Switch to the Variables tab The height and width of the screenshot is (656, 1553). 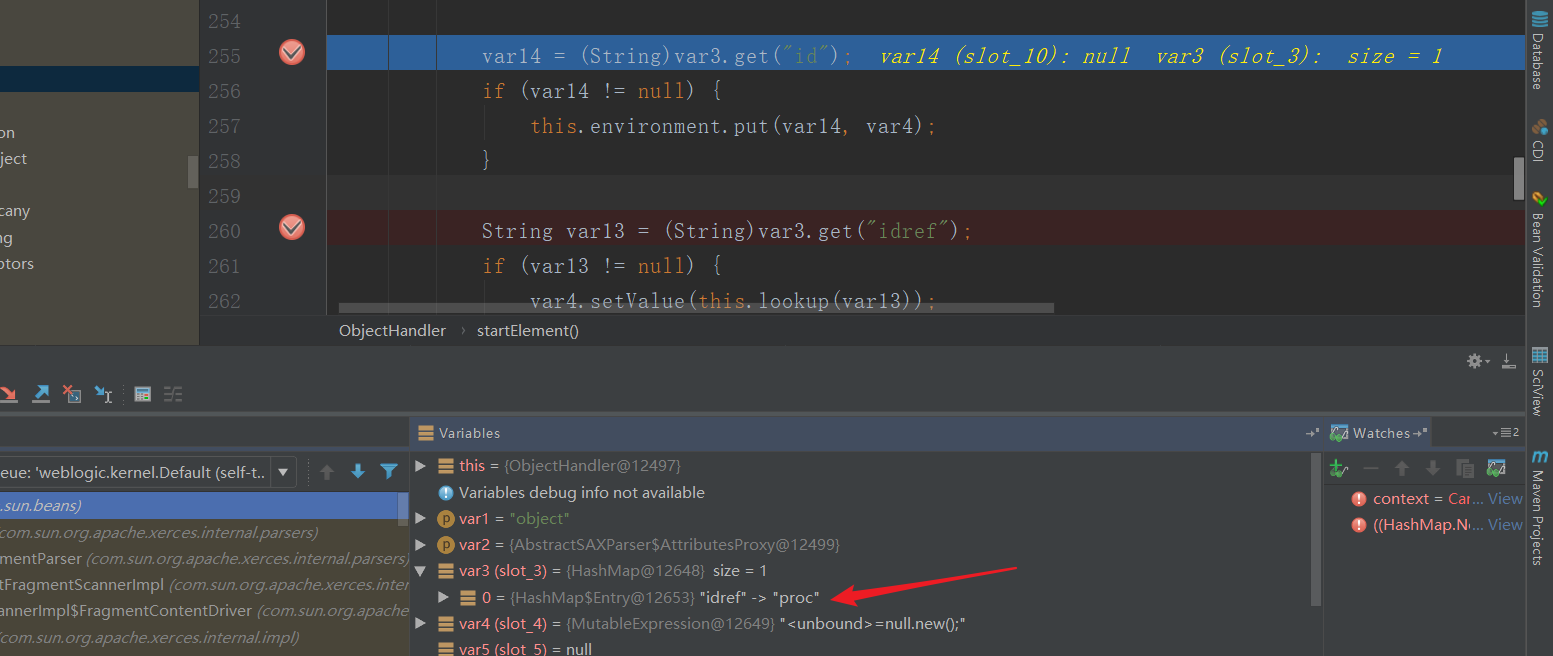tap(460, 433)
